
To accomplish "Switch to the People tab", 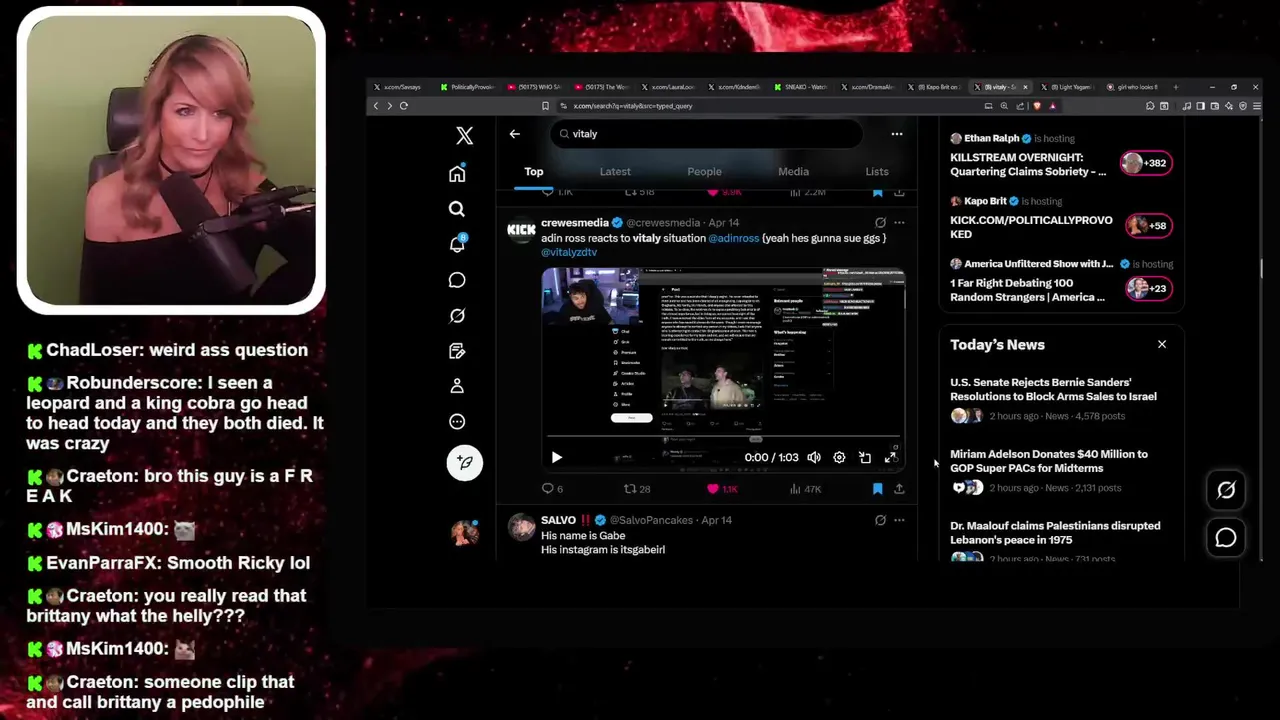I will [704, 172].
